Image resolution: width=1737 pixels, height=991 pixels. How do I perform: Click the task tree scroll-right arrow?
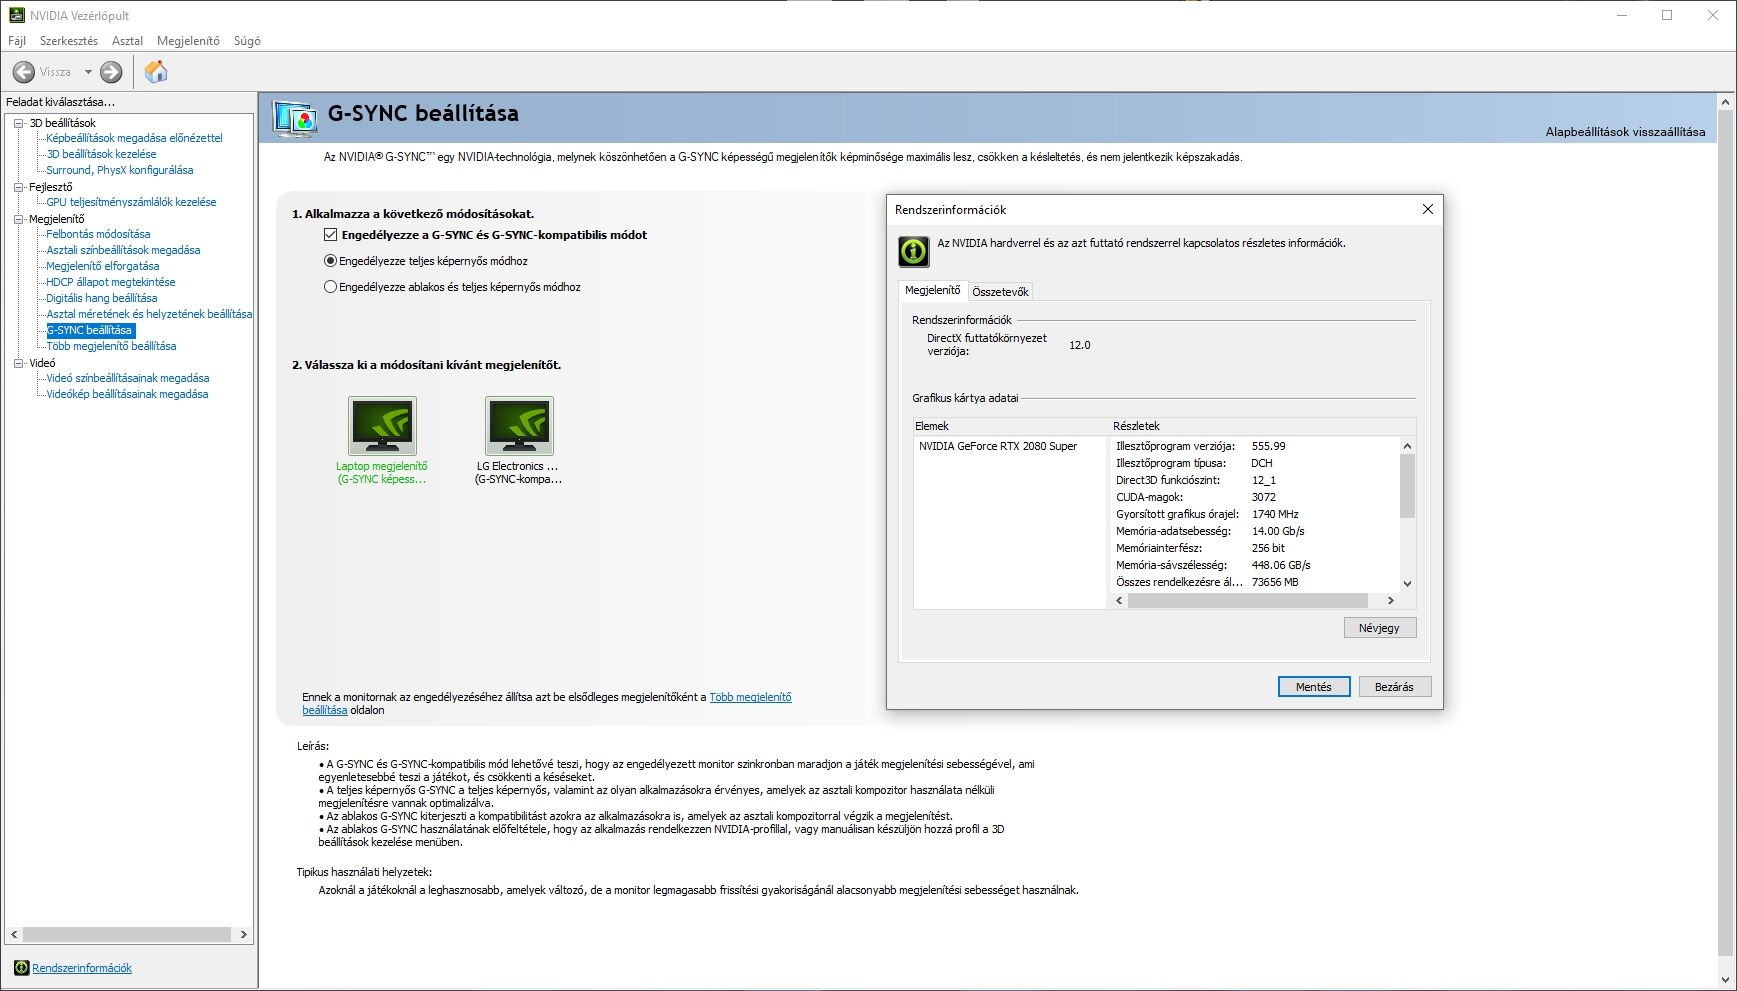point(243,934)
